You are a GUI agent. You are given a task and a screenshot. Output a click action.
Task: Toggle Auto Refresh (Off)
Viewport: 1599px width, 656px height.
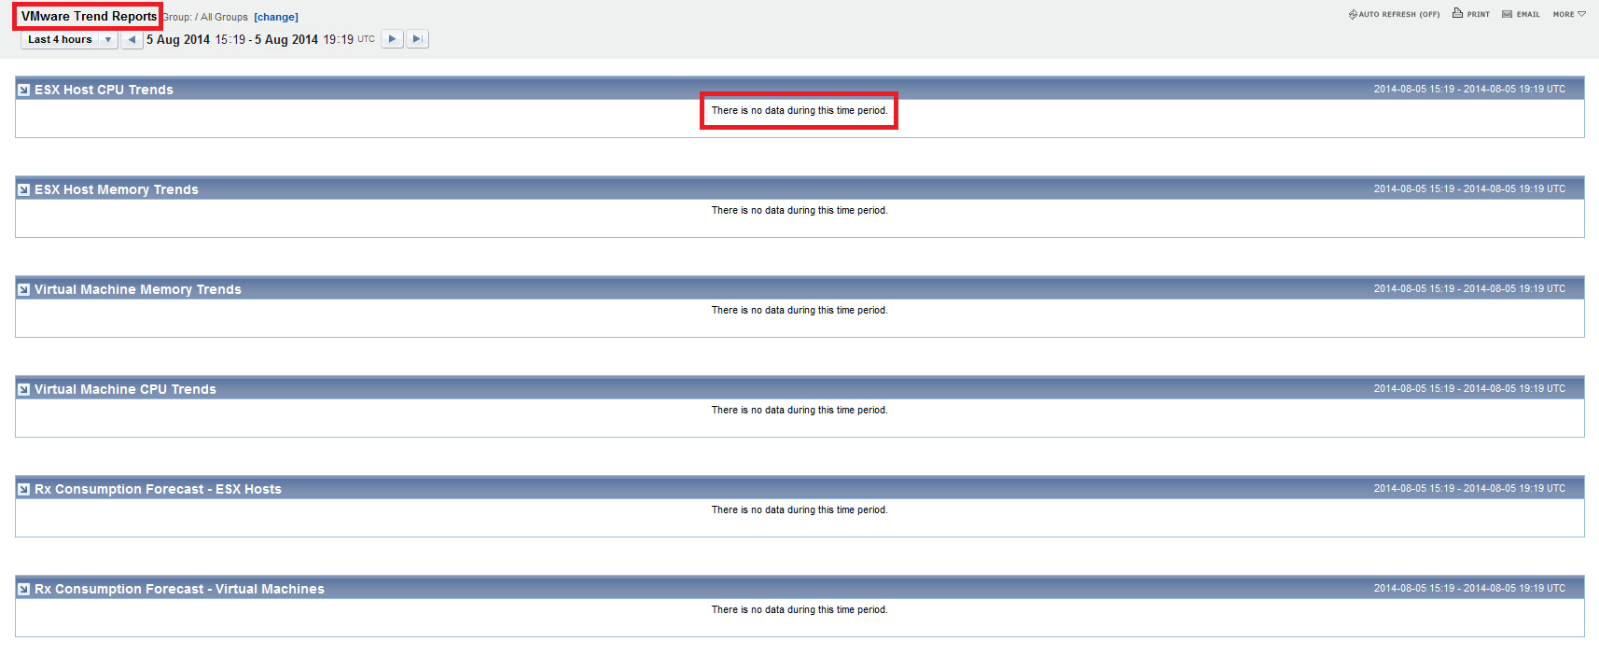pos(1394,14)
